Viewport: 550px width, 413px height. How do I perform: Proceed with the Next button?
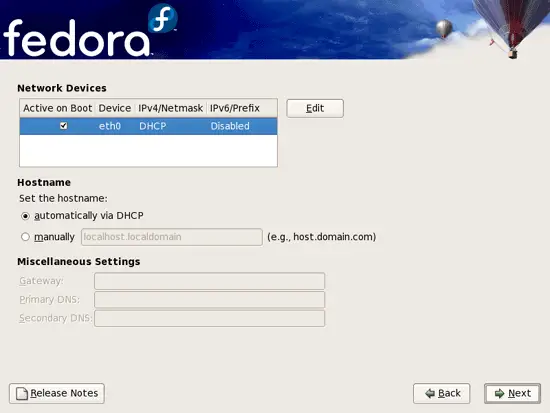tap(512, 393)
